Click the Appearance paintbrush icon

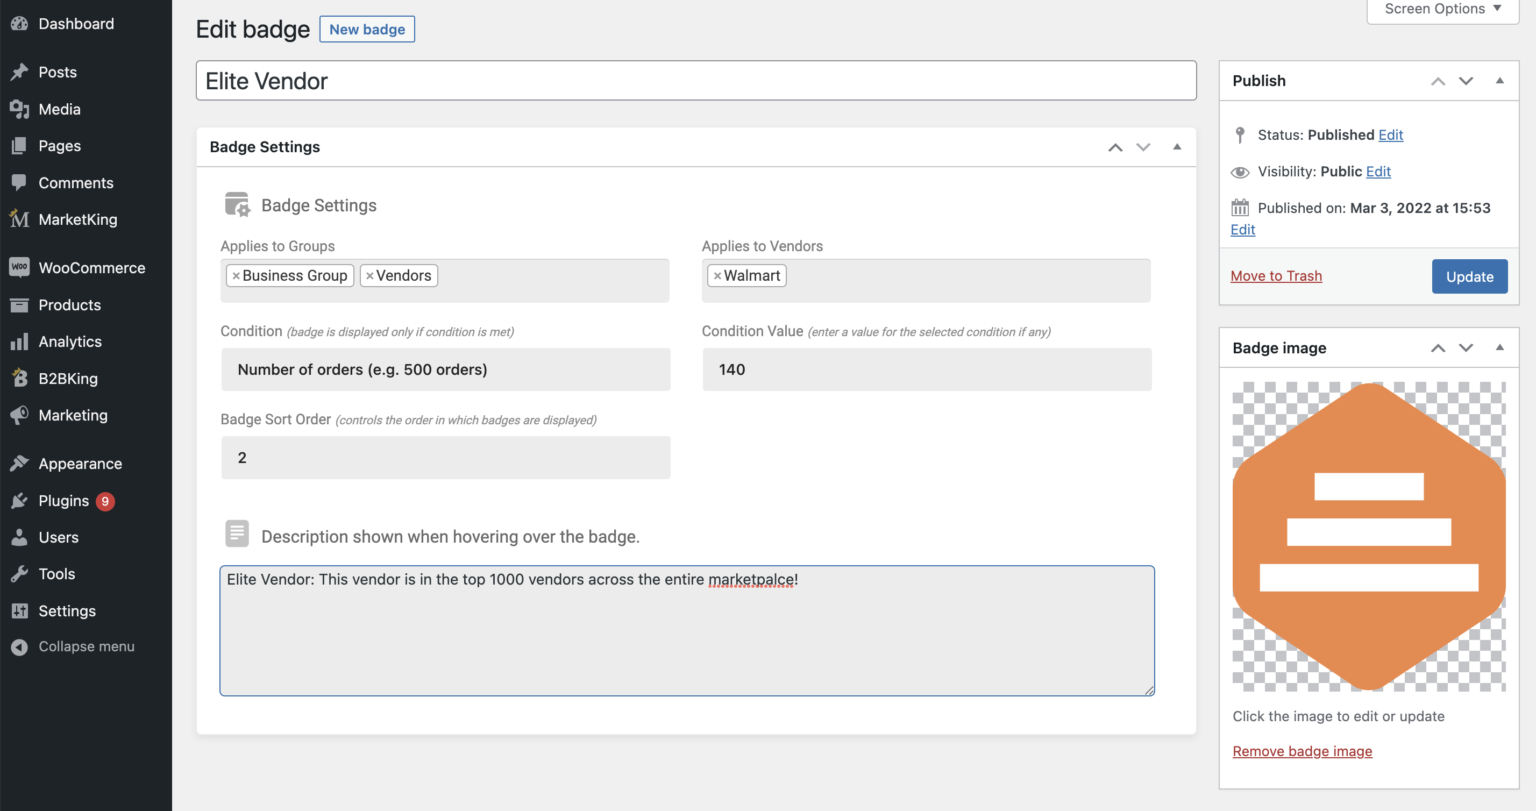pos(19,464)
